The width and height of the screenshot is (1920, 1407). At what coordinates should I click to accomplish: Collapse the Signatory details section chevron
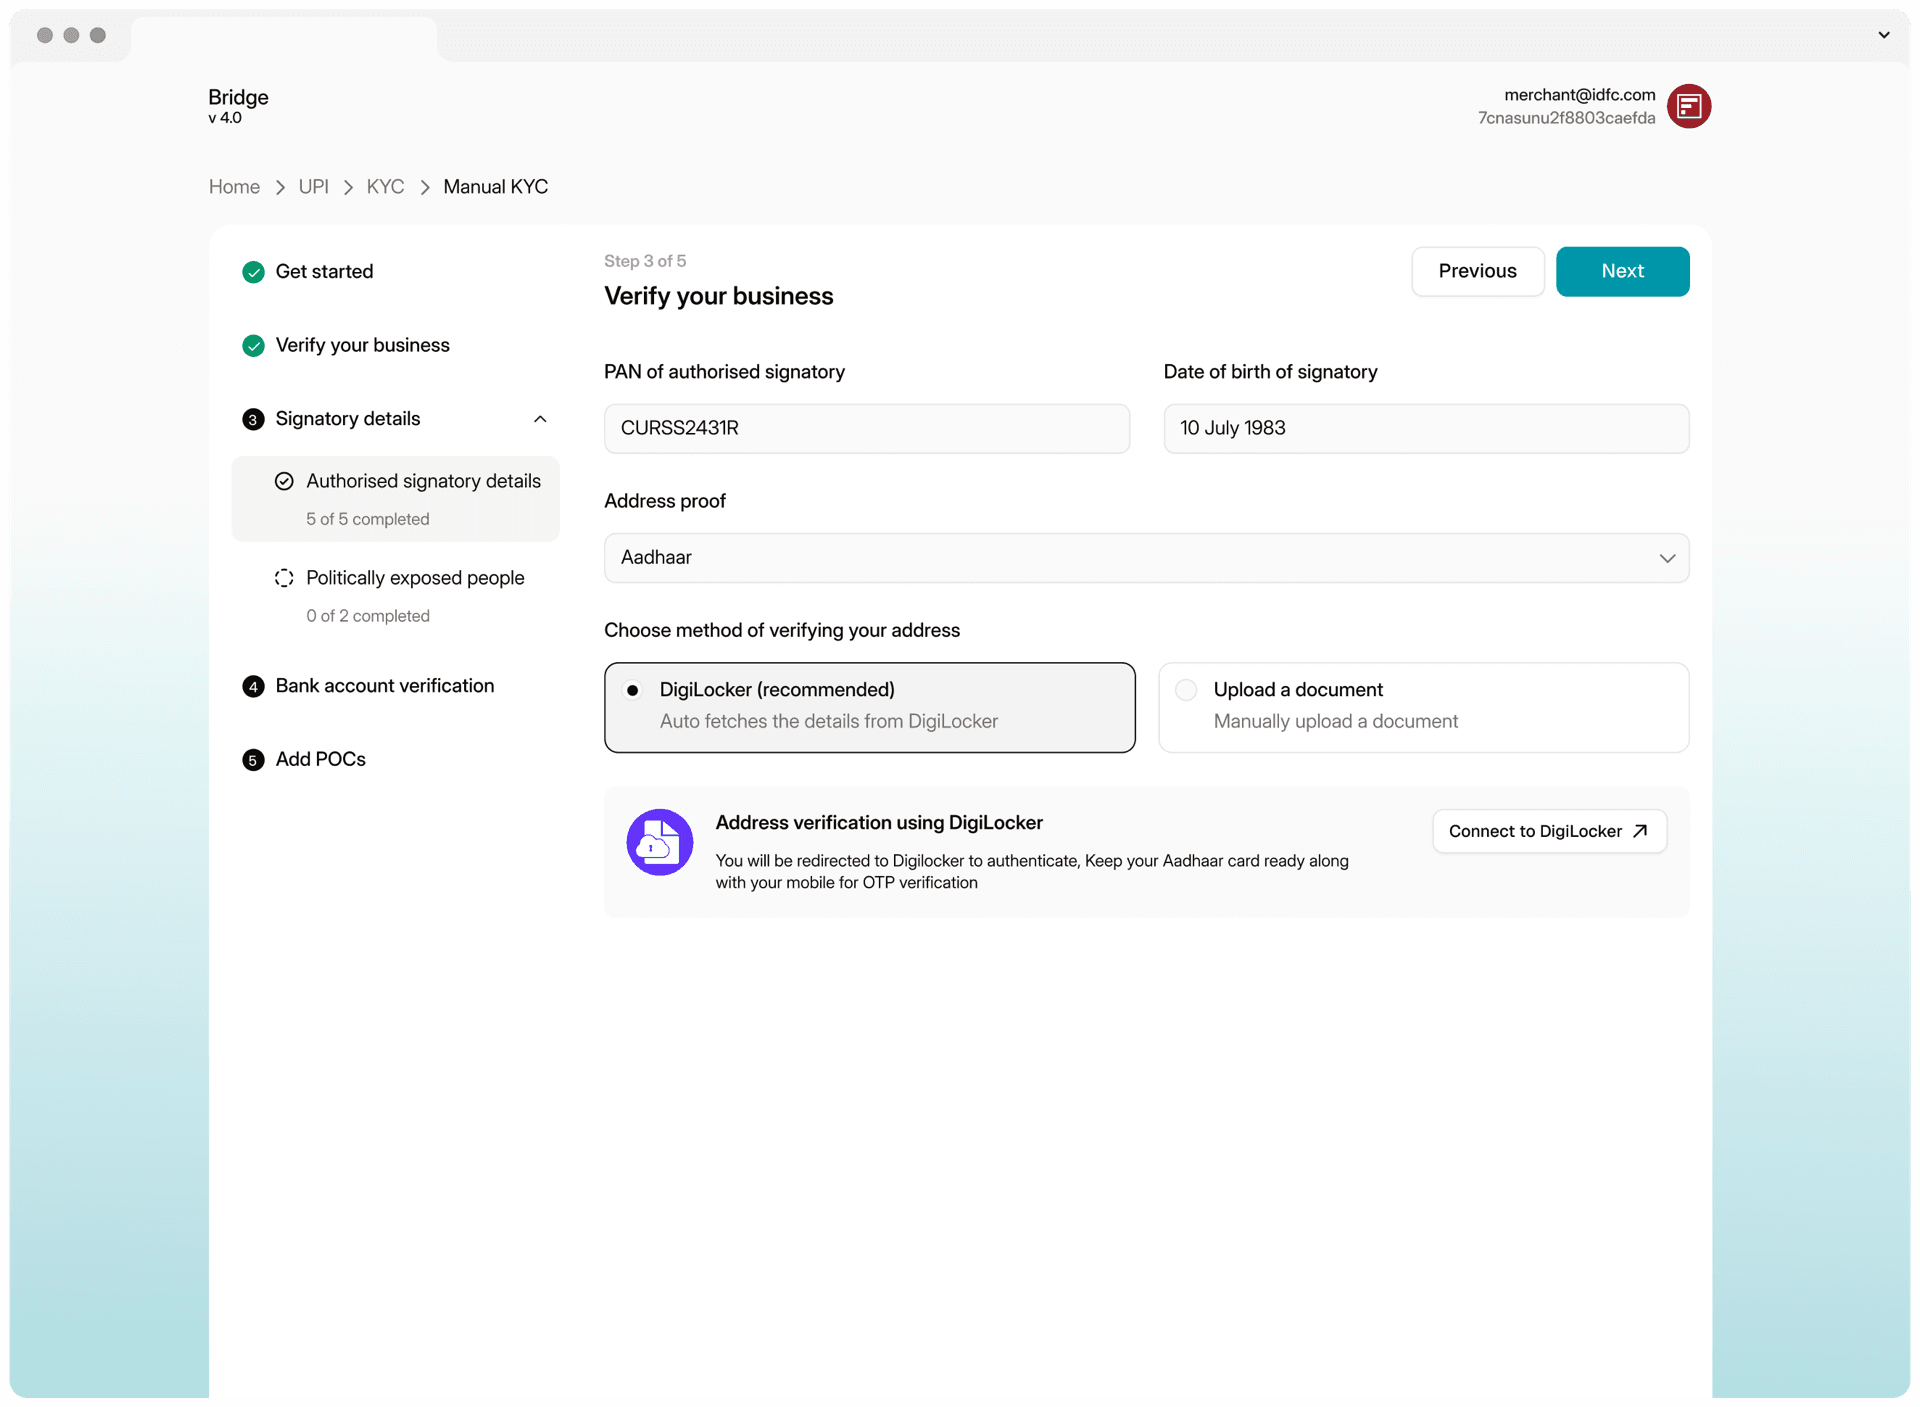pos(540,419)
